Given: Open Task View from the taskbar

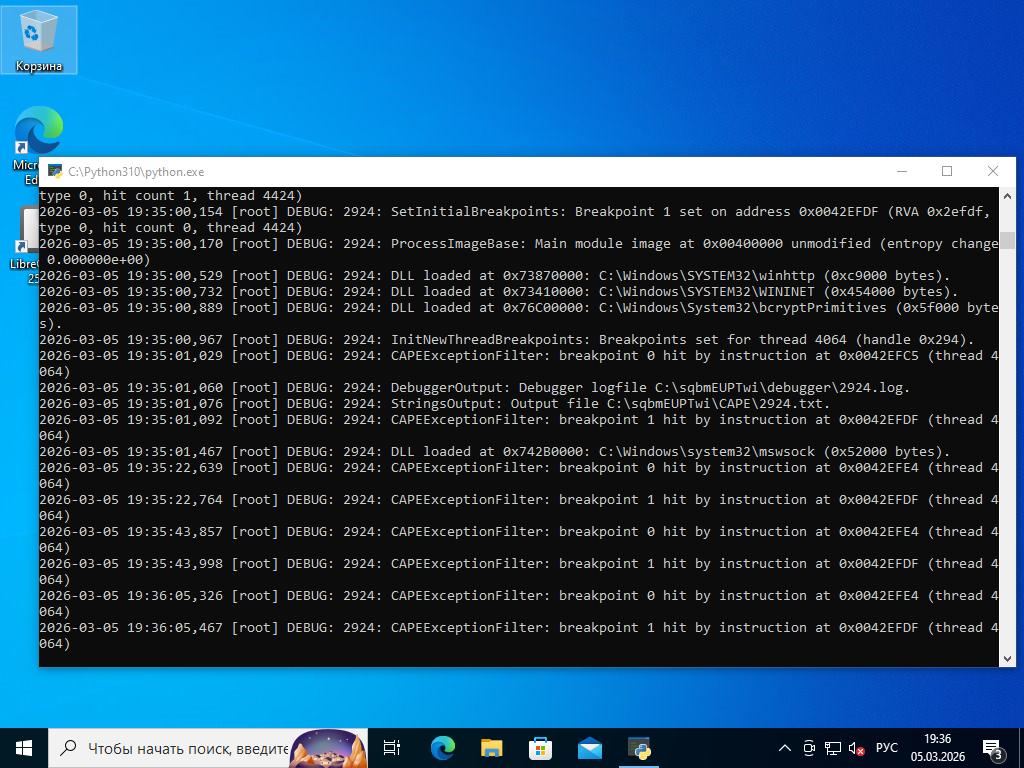Looking at the screenshot, I should (392, 747).
